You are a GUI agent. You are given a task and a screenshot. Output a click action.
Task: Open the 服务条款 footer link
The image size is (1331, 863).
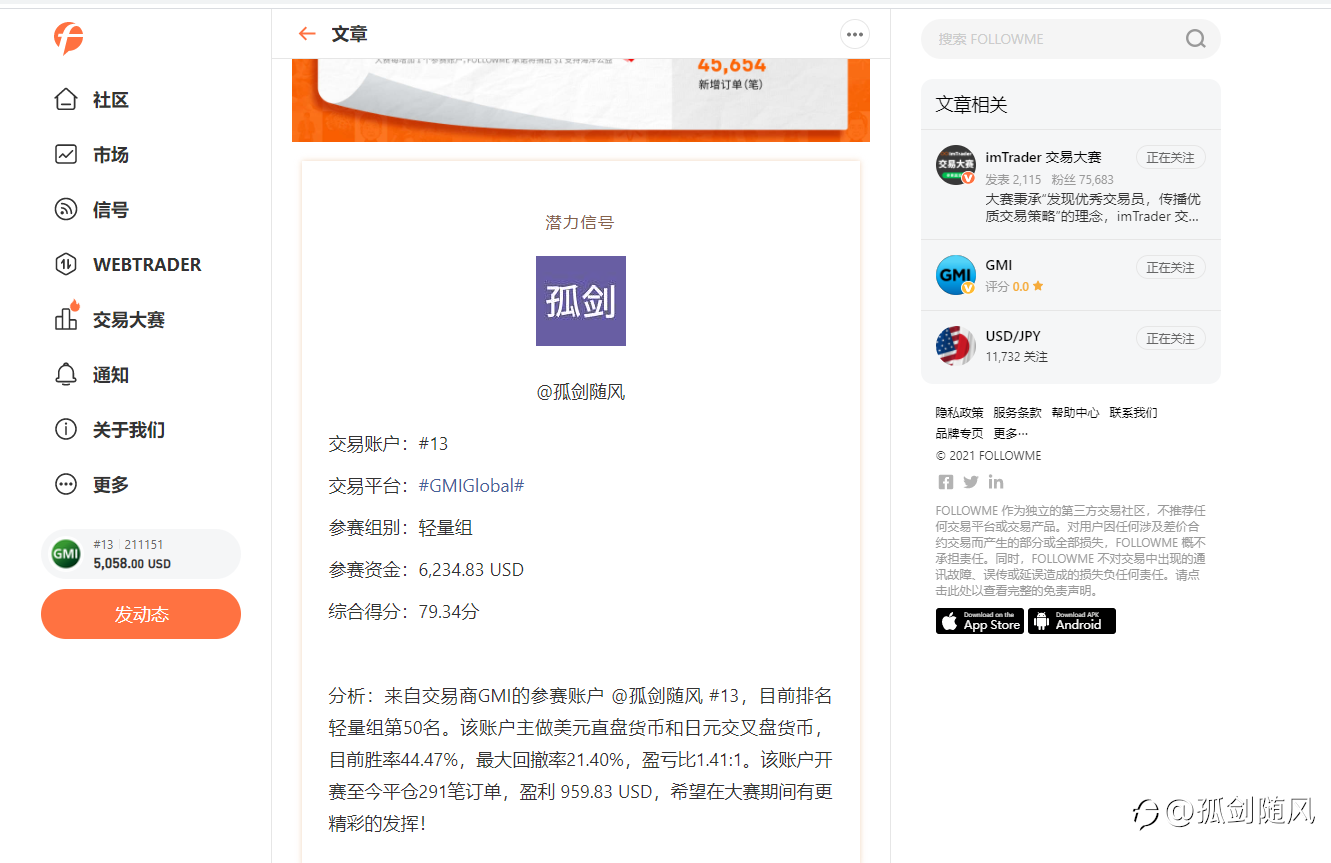click(x=1017, y=413)
